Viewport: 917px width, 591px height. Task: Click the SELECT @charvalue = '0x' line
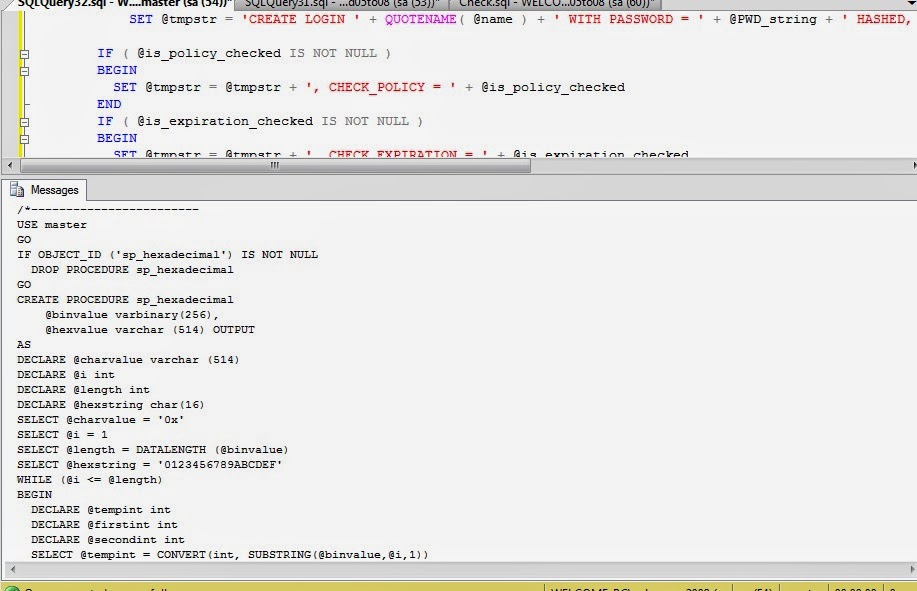click(x=101, y=420)
